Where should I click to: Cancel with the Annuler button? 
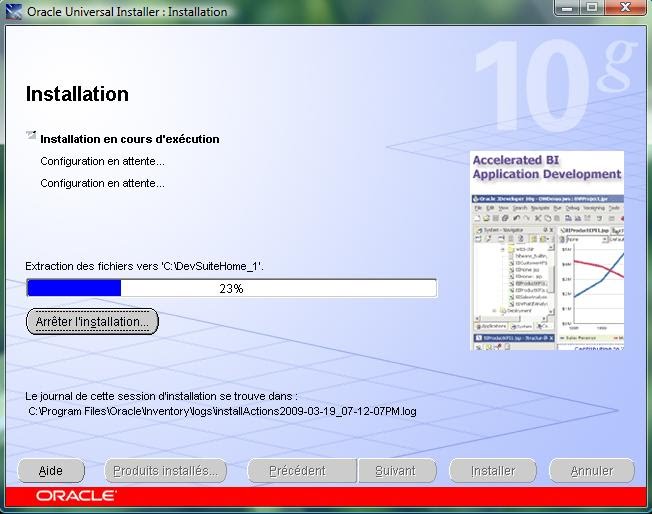coord(592,471)
